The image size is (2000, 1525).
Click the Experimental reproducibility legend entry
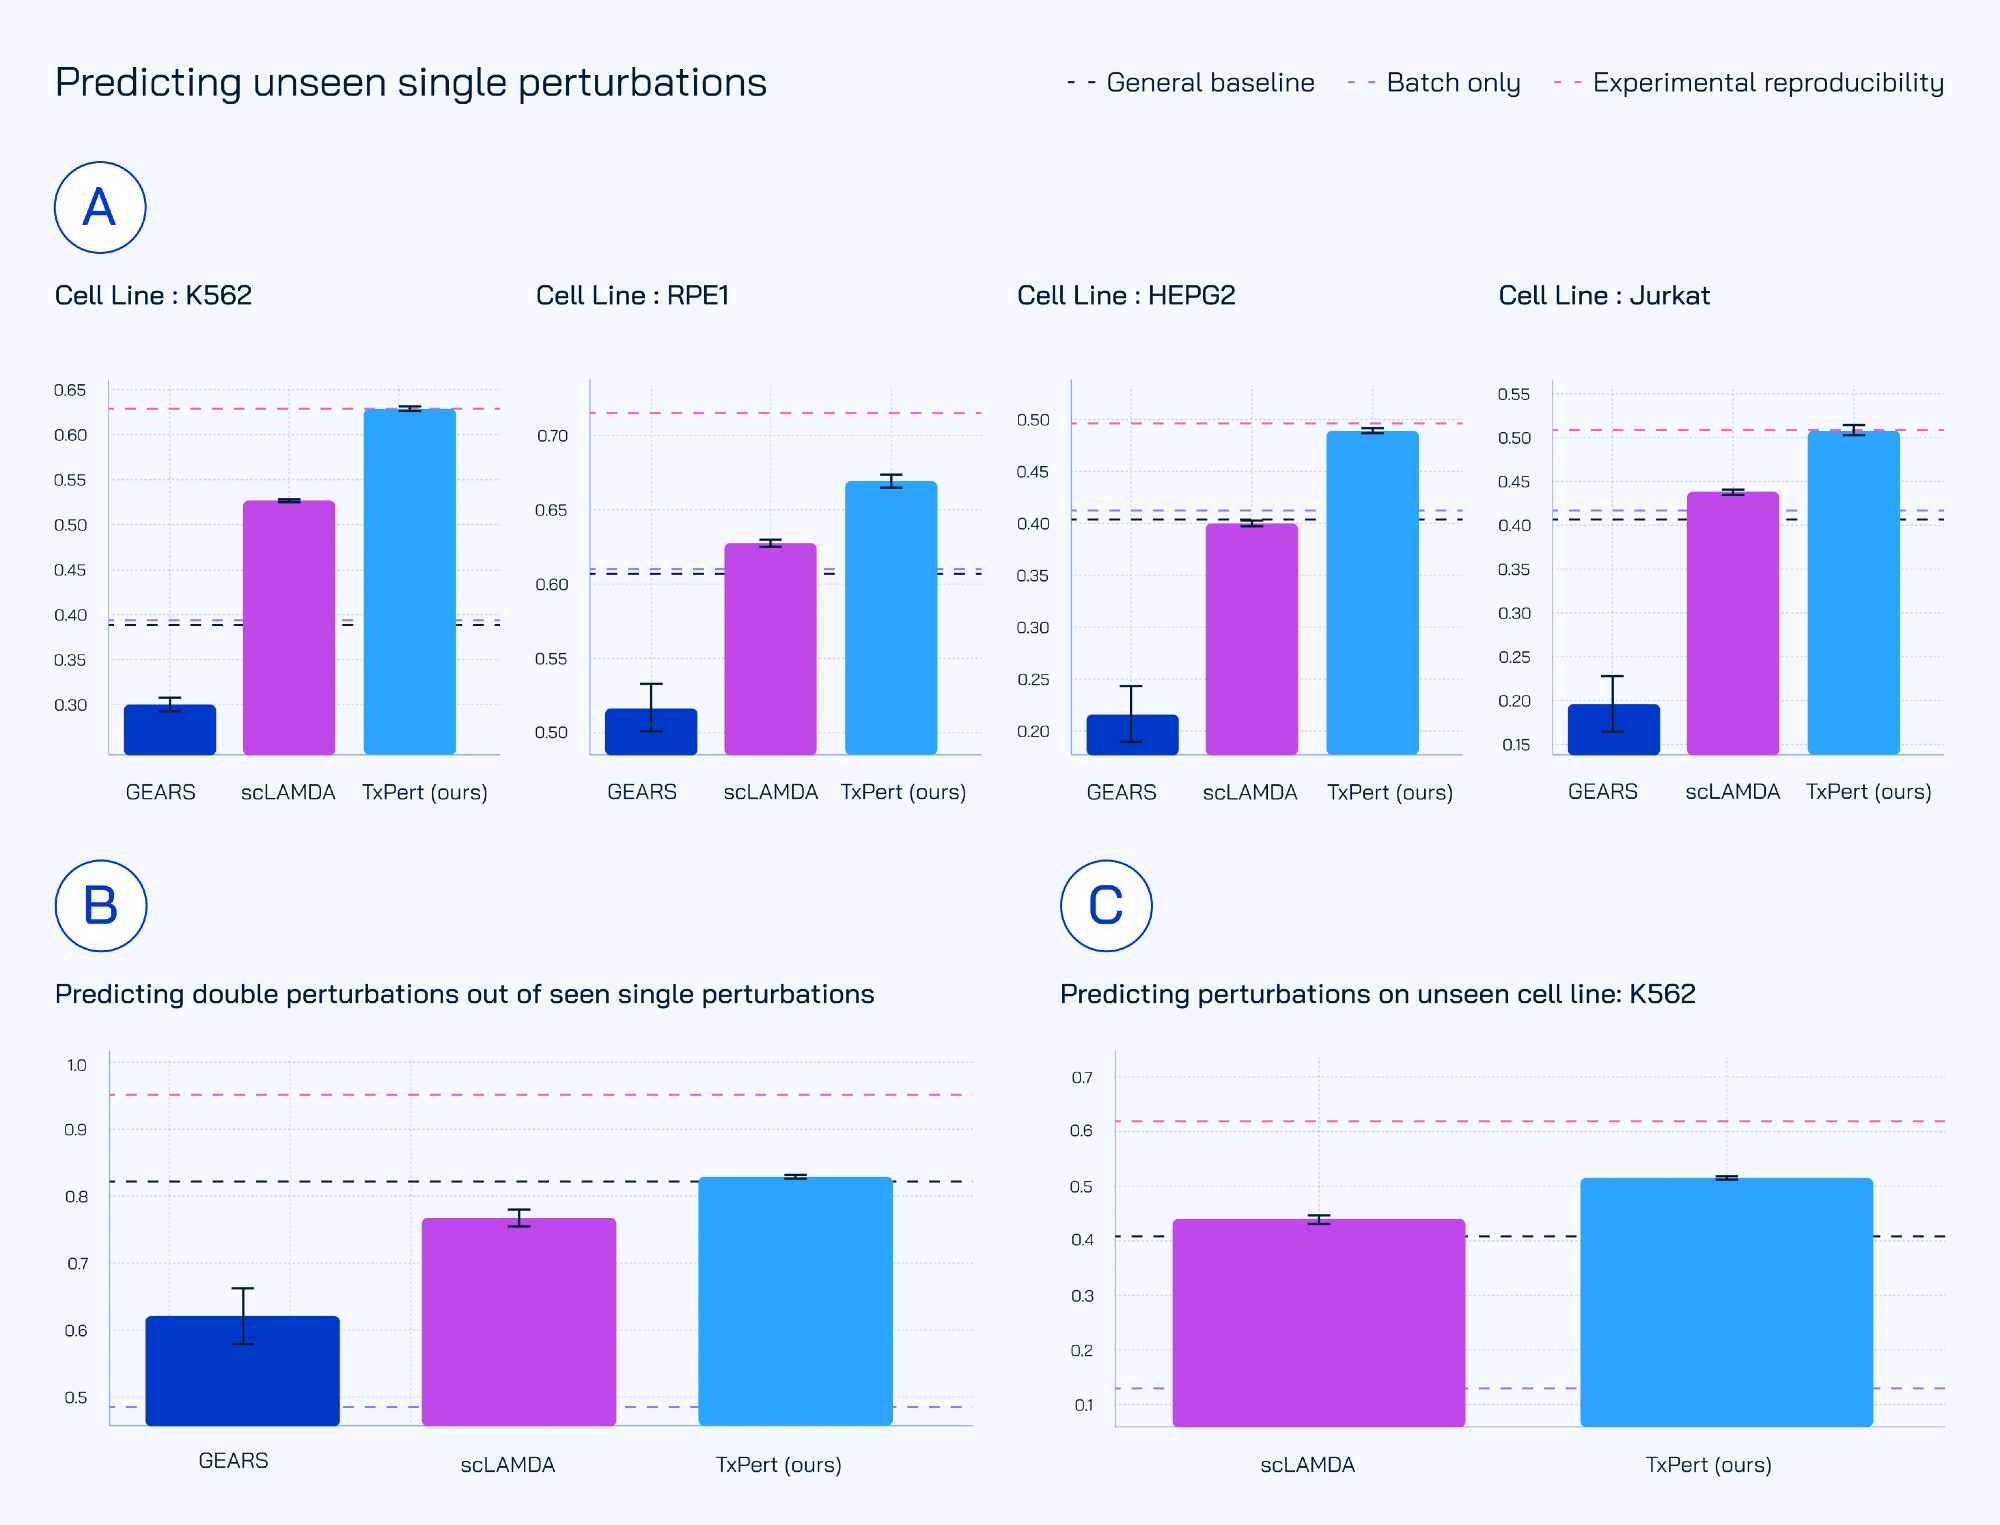click(1749, 83)
